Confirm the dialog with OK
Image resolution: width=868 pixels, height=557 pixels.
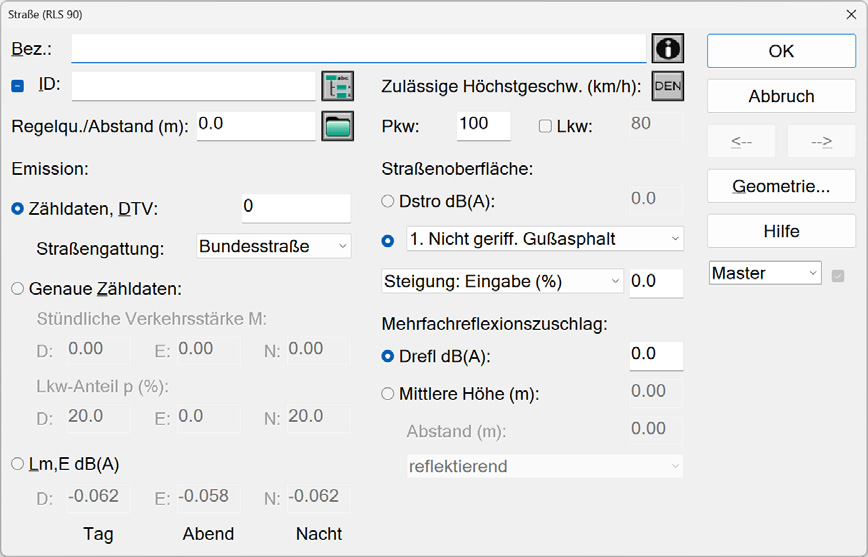pyautogui.click(x=781, y=51)
